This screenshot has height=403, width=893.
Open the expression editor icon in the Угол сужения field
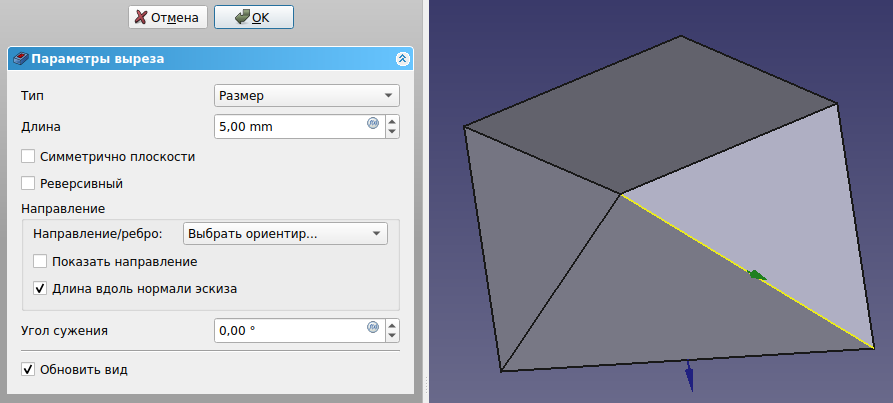pos(373,327)
